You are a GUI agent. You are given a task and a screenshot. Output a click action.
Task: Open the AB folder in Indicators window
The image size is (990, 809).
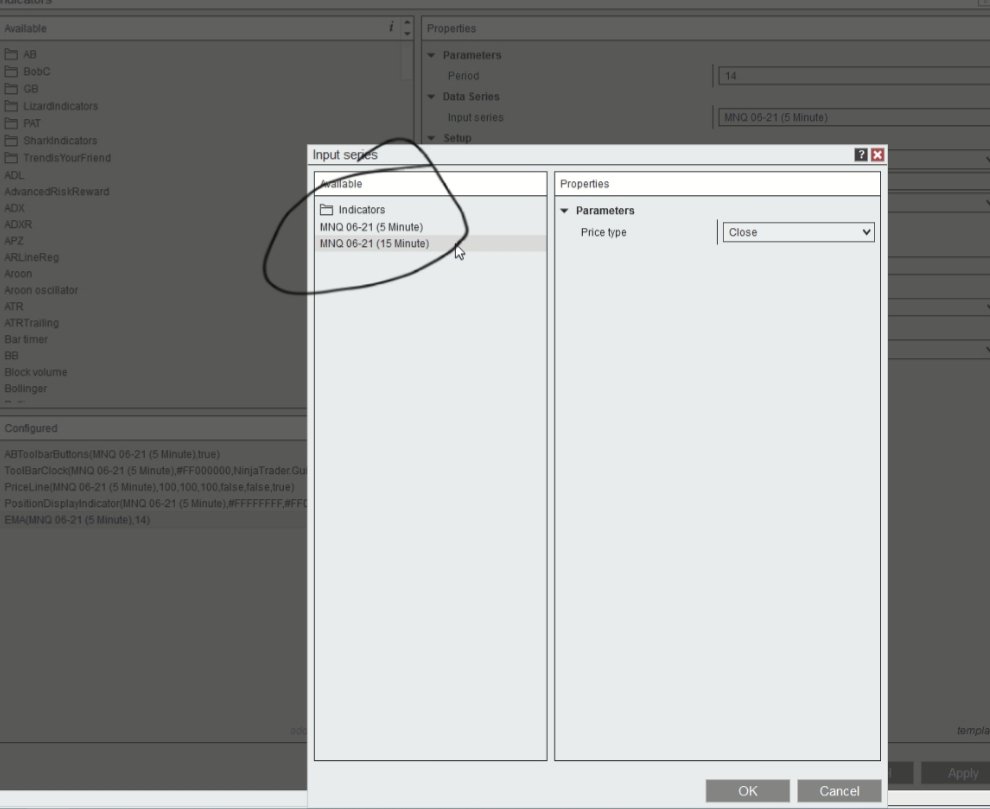30,54
